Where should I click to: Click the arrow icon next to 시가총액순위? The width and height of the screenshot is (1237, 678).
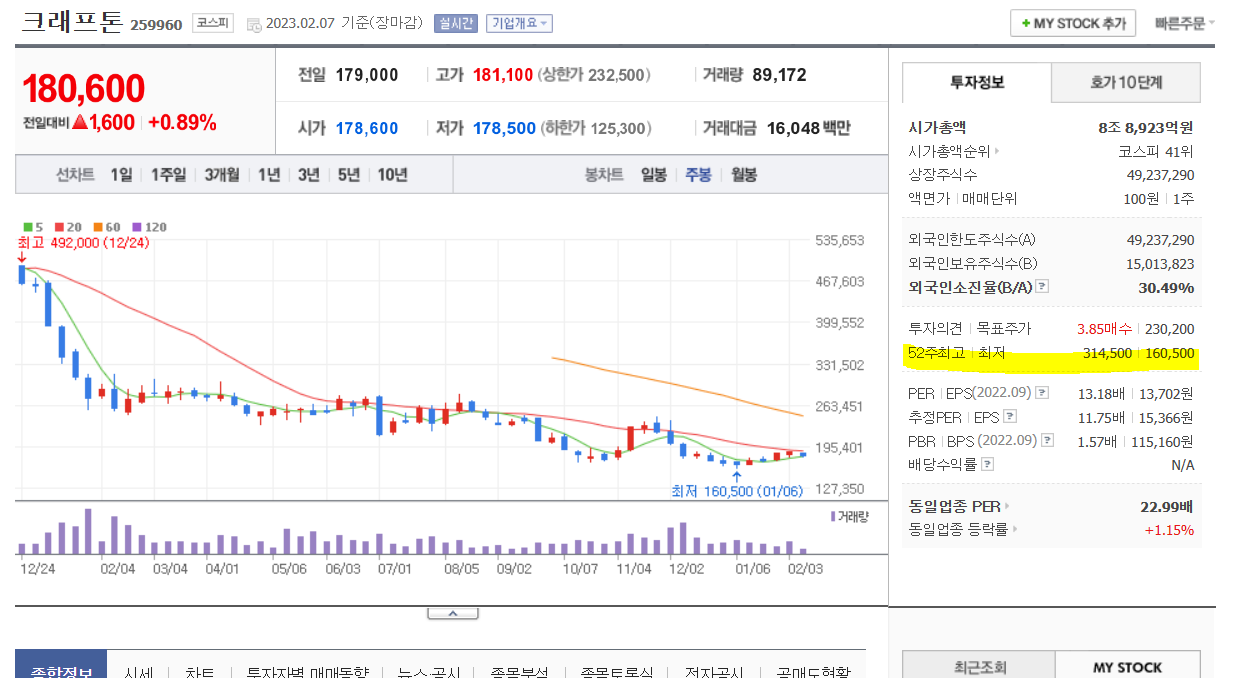(x=996, y=152)
